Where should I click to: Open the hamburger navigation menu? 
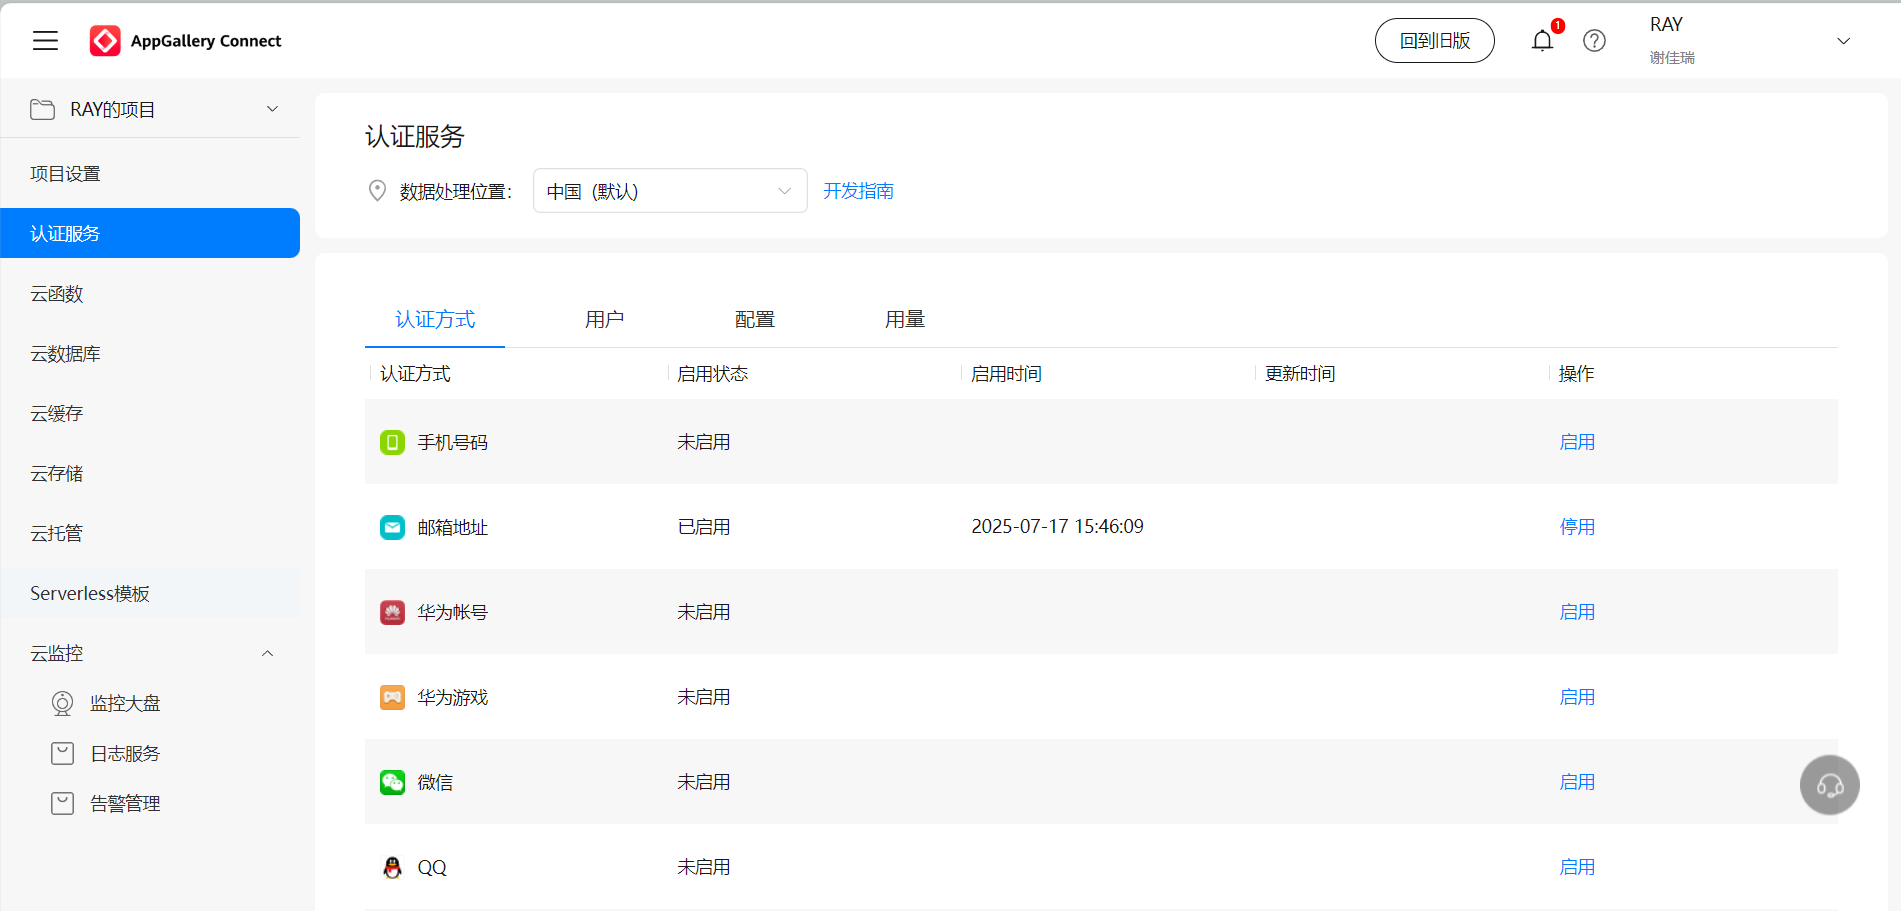click(x=46, y=41)
